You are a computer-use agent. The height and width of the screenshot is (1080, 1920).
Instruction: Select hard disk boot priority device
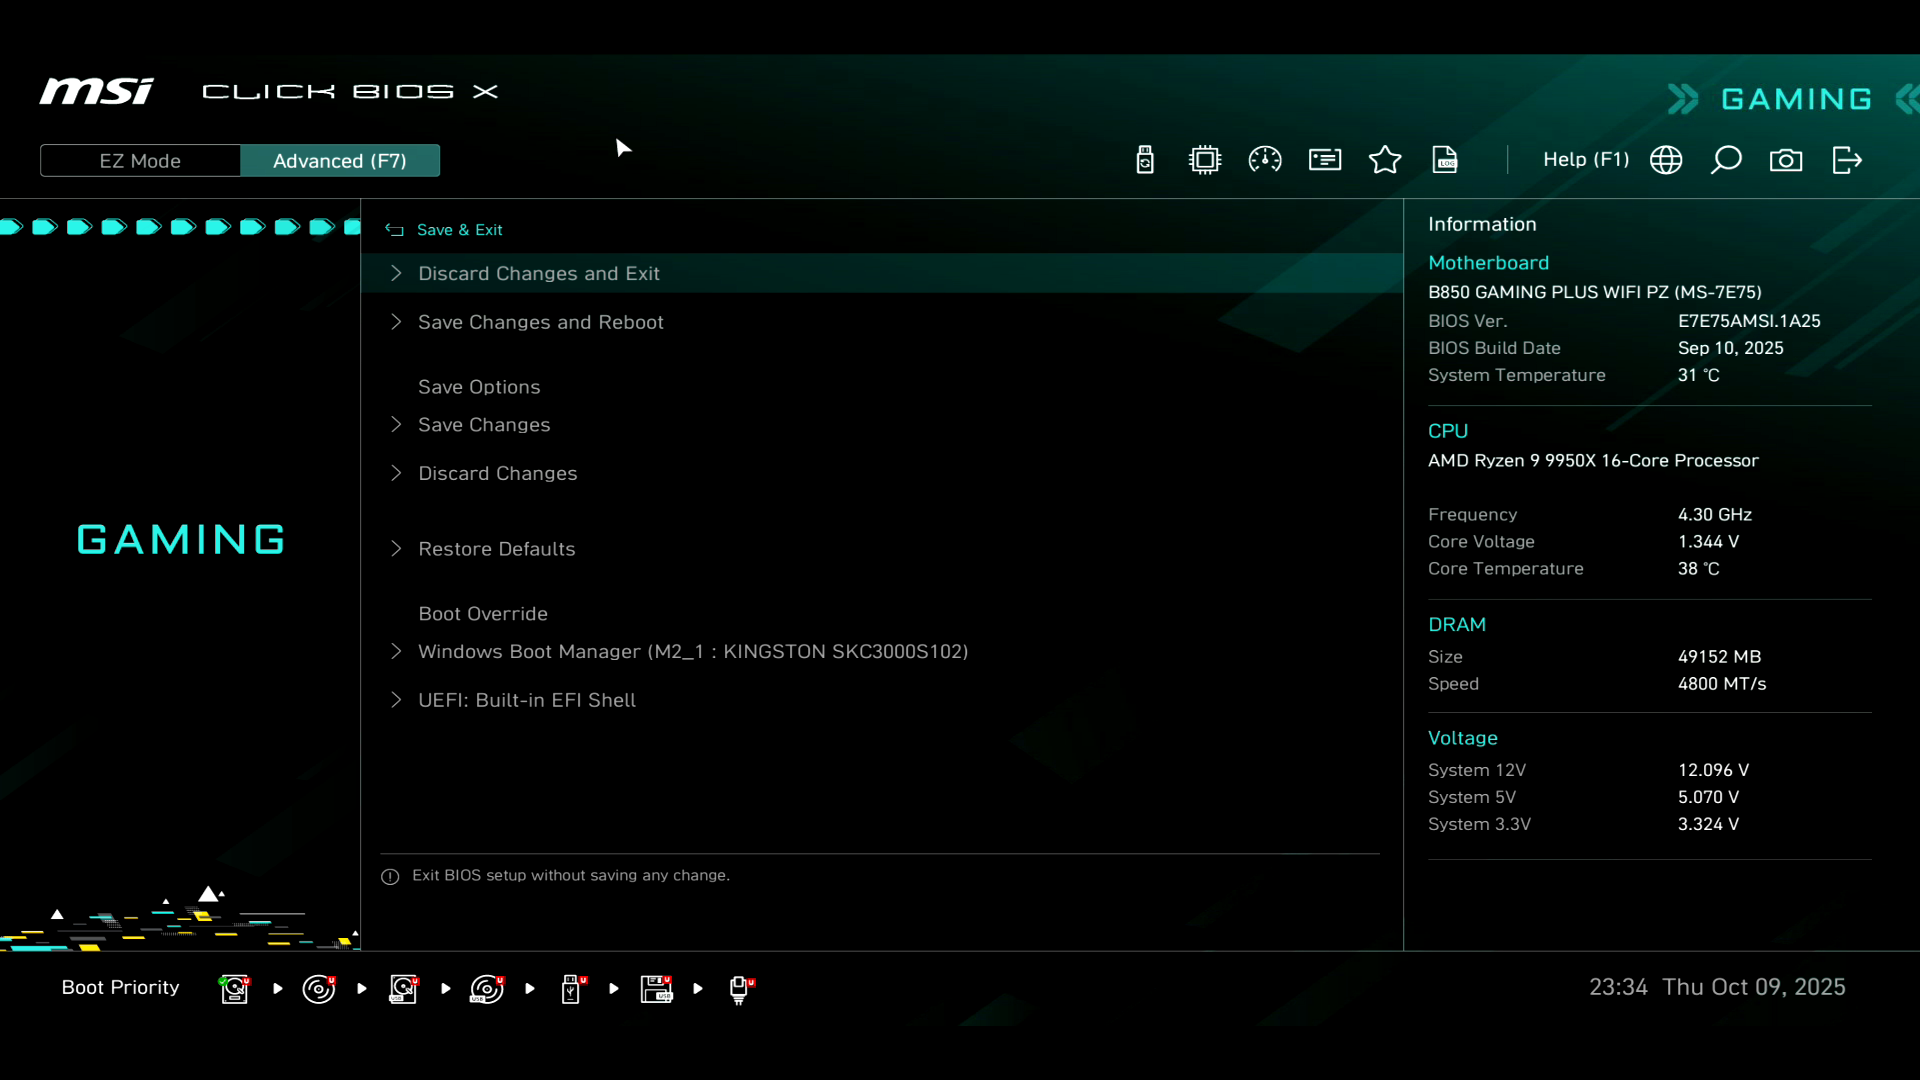click(x=235, y=989)
